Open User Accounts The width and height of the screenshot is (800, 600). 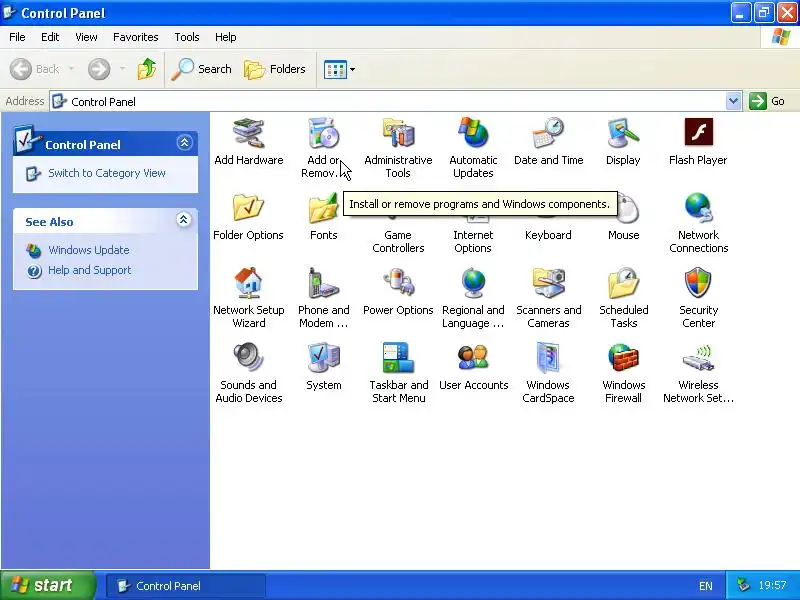pyautogui.click(x=473, y=367)
